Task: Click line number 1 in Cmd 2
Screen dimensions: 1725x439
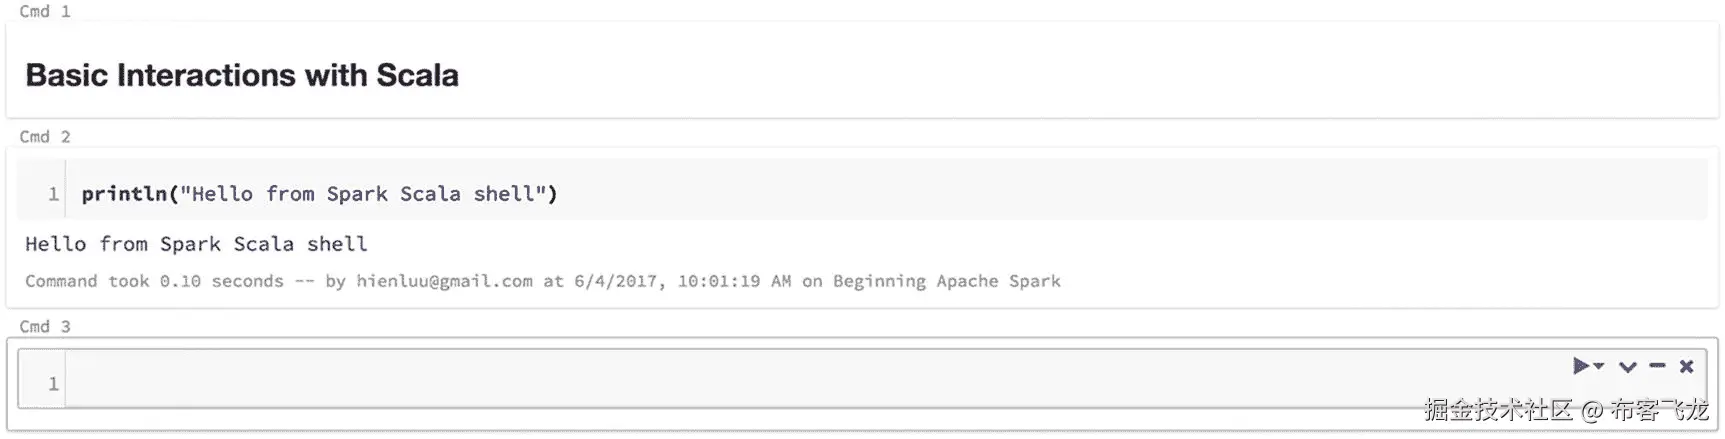Action: (53, 194)
